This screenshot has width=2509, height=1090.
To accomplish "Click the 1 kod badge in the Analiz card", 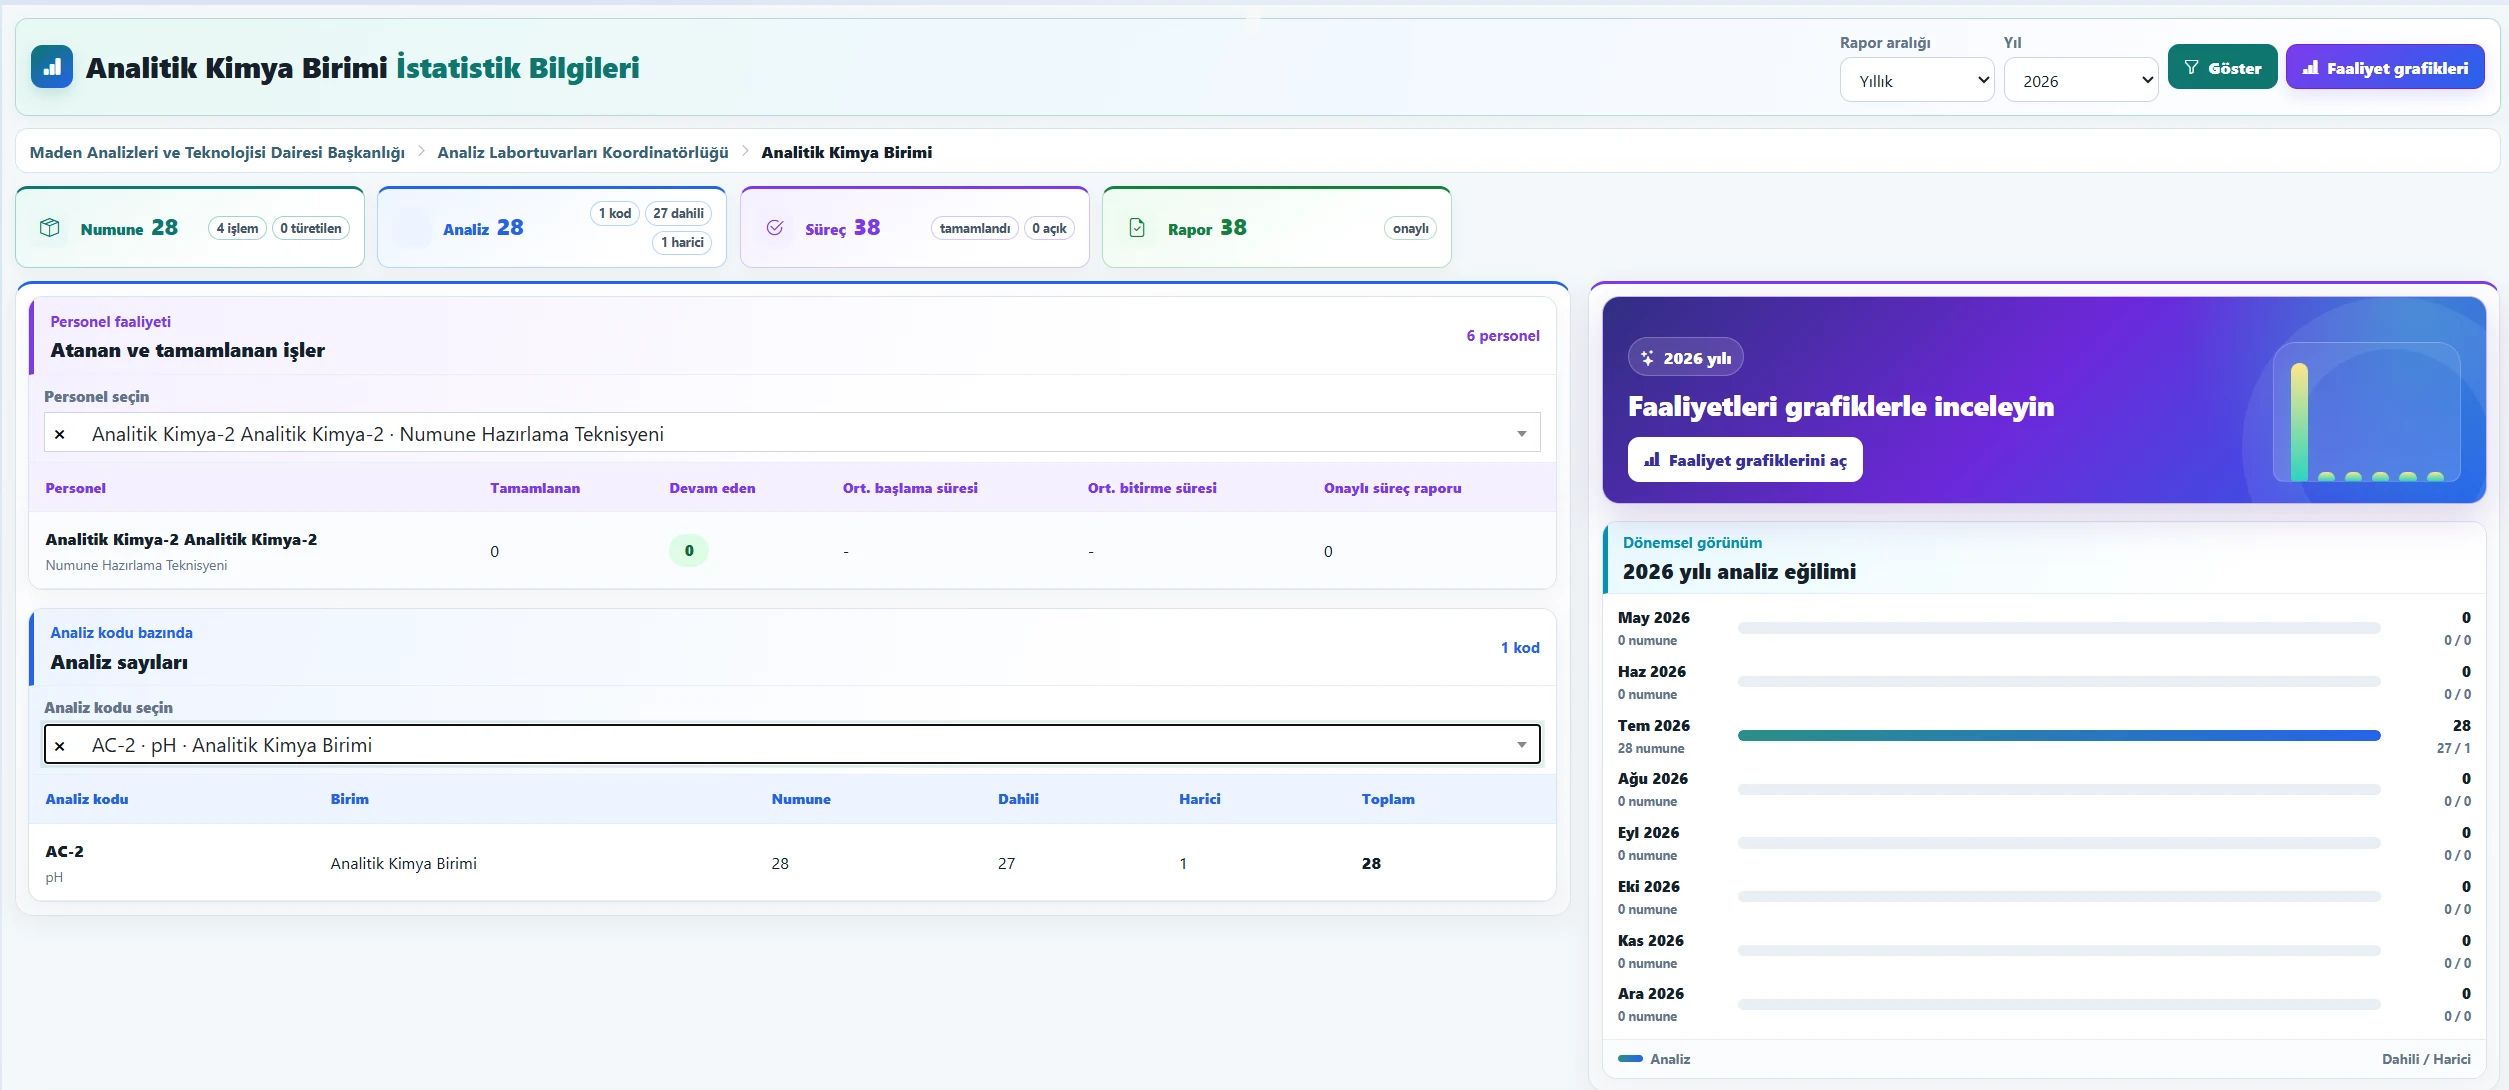I will click(x=615, y=213).
